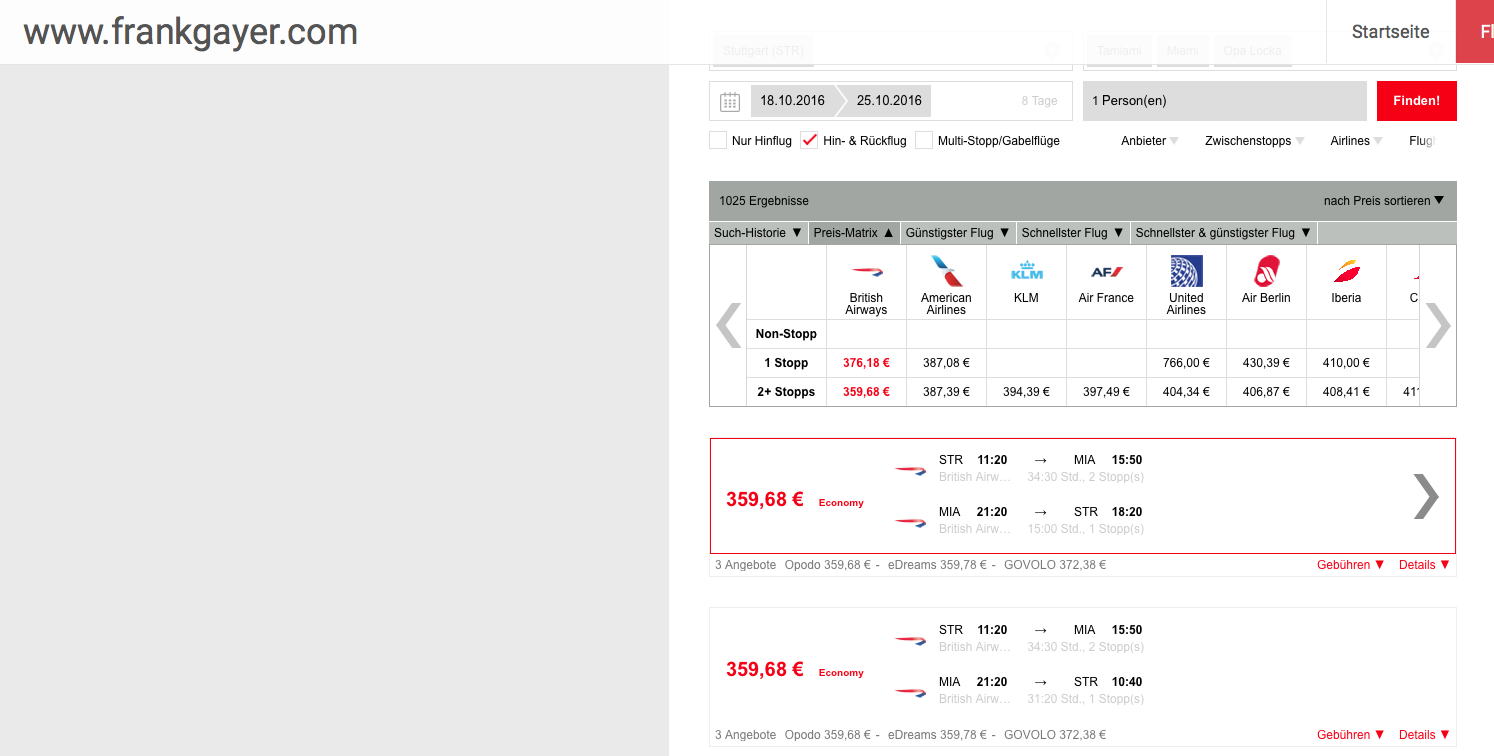Screen dimensions: 1494x756
Task: Click the 8 Tage duration label
Action: point(1039,101)
